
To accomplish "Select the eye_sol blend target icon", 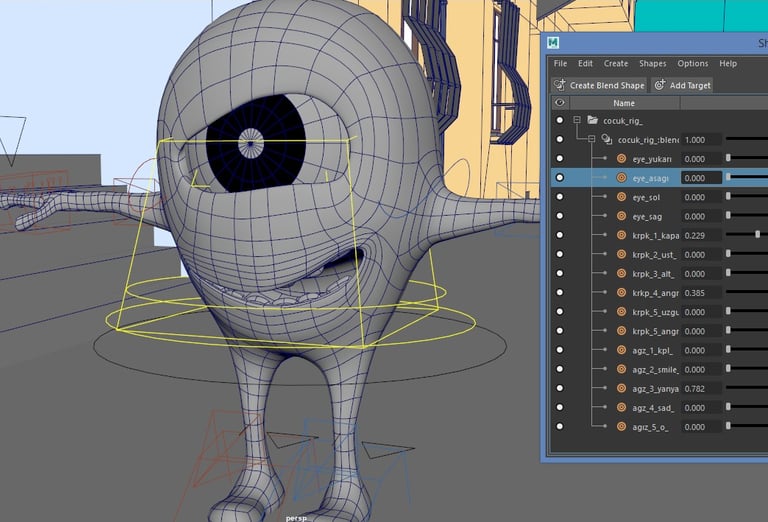I will pos(621,197).
